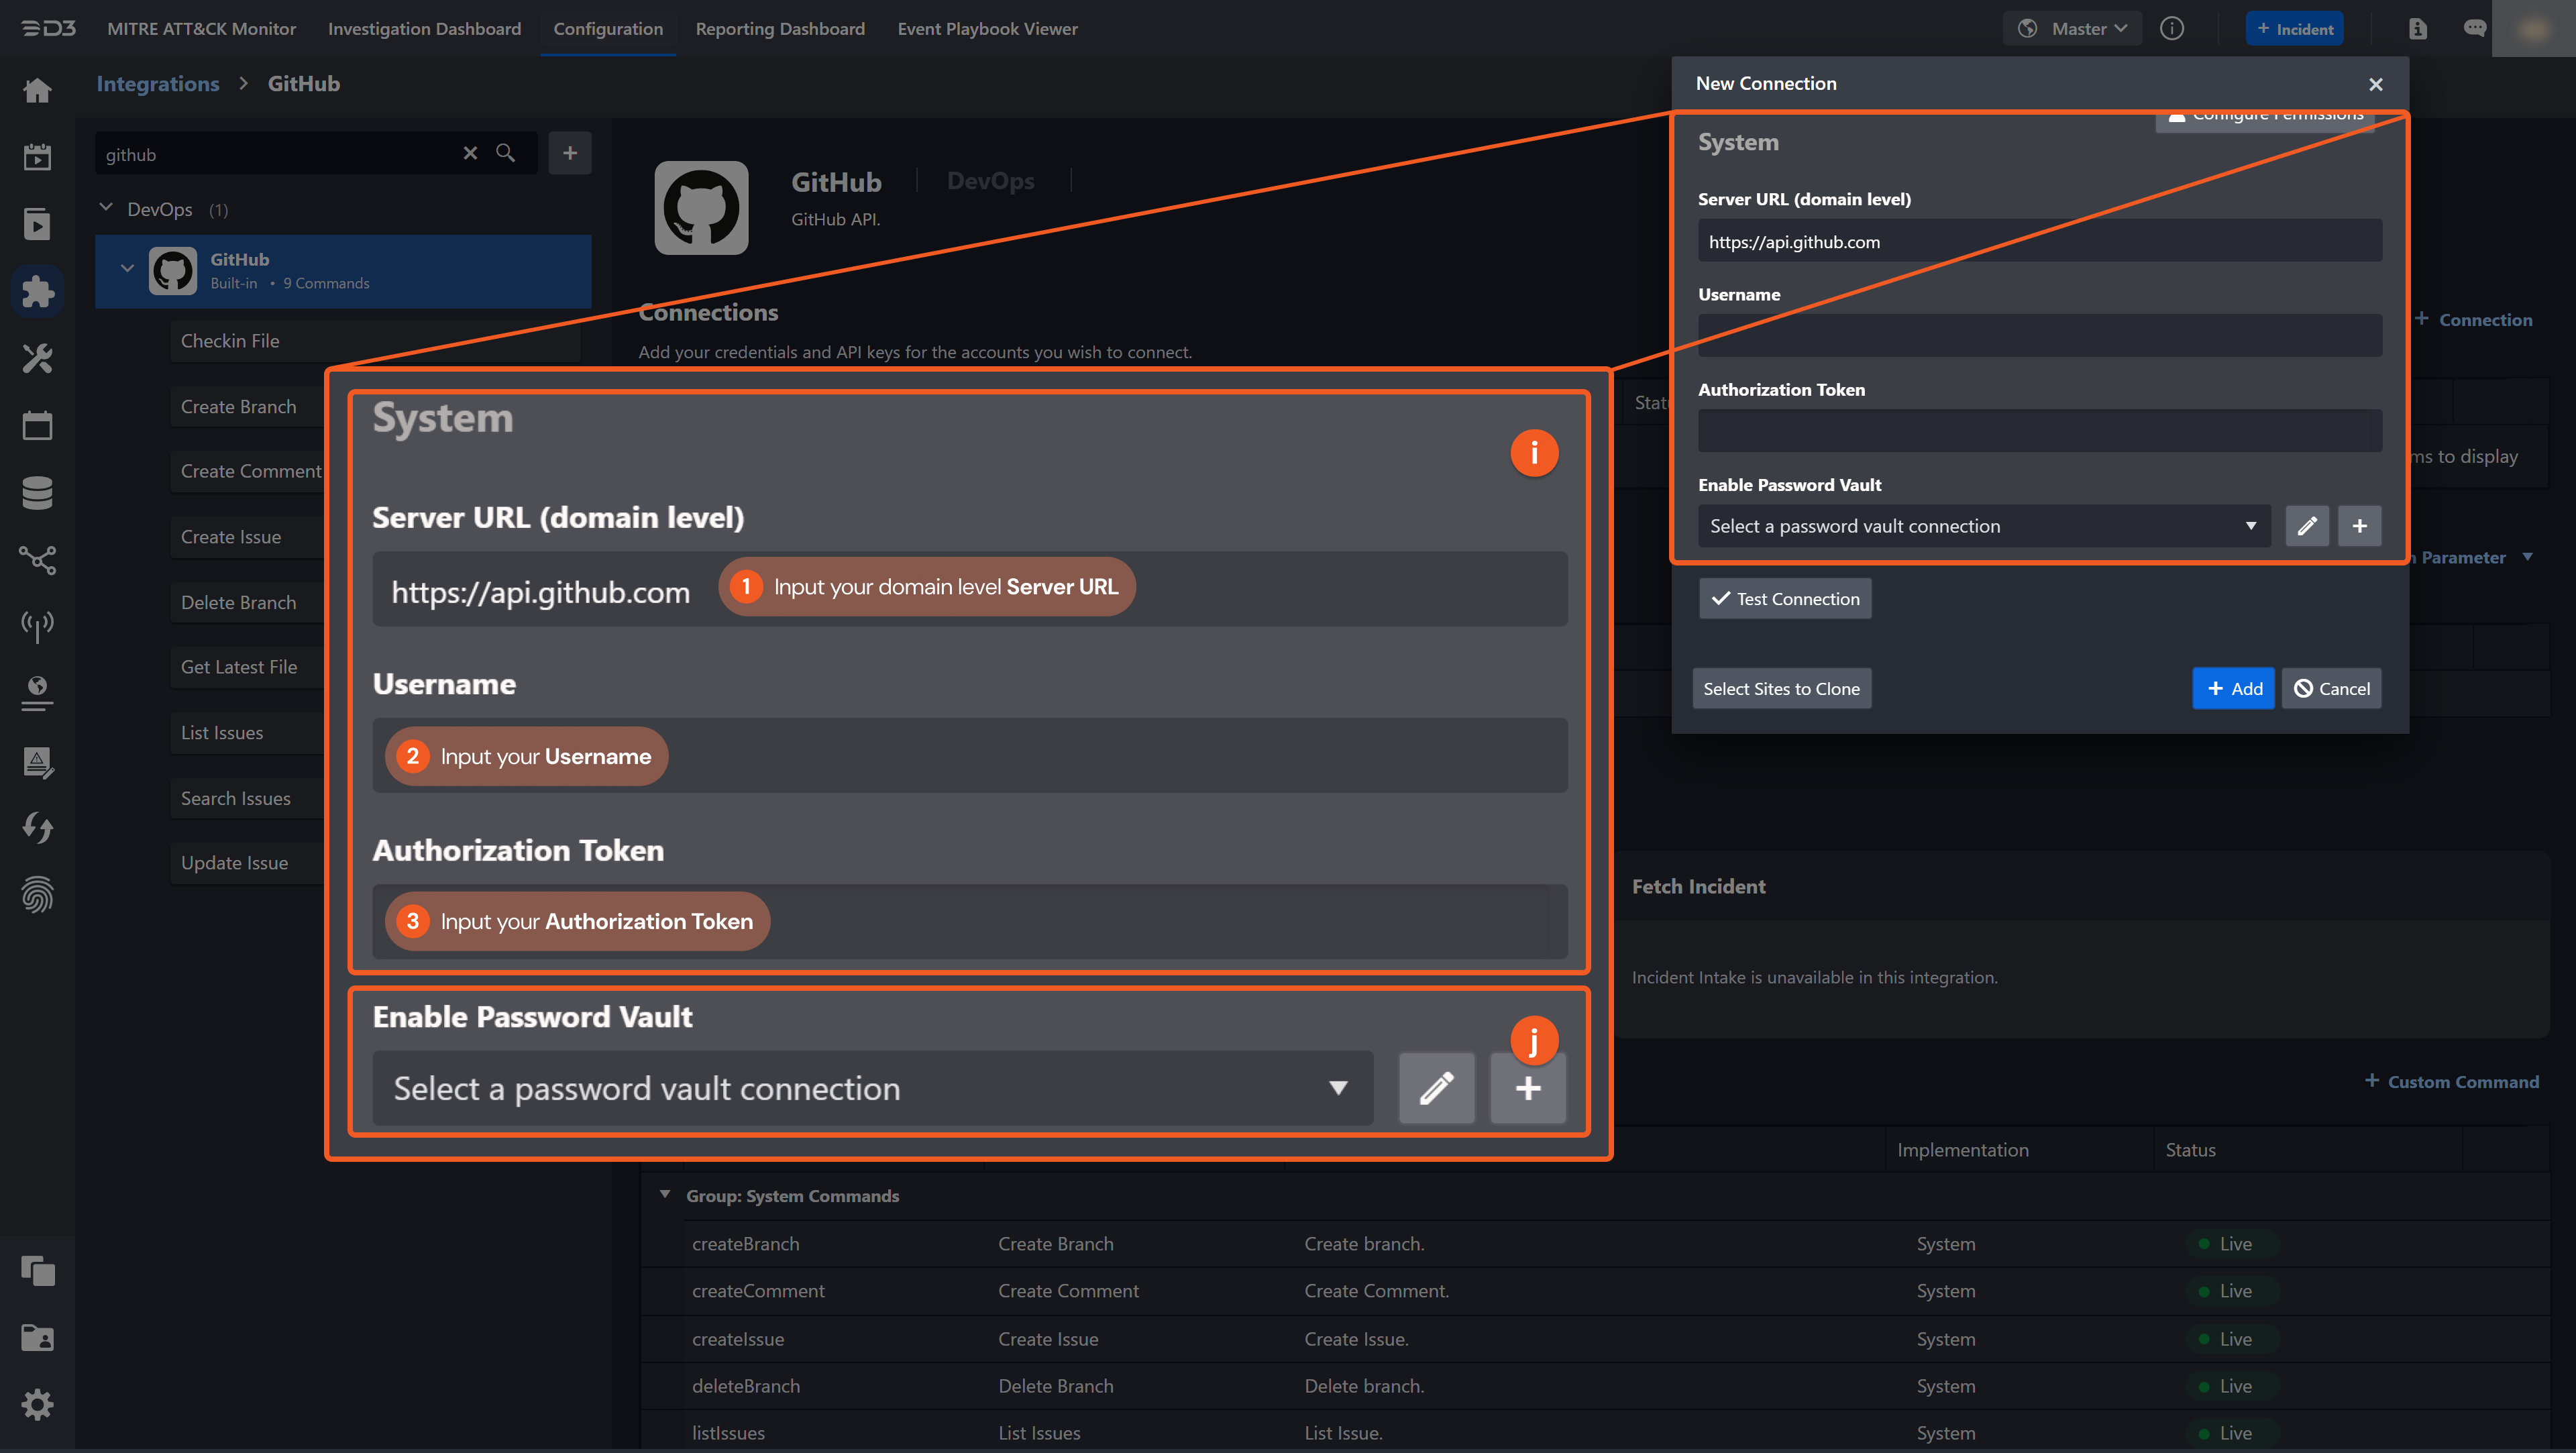Click the Add button in New Connection
The width and height of the screenshot is (2576, 1453).
(x=2233, y=688)
